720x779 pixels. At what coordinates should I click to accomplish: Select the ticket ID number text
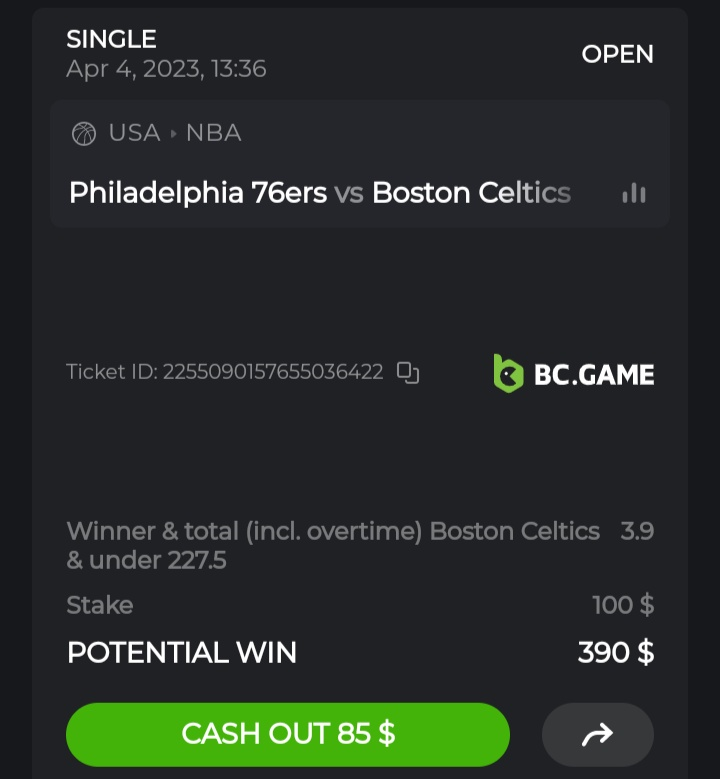click(272, 372)
